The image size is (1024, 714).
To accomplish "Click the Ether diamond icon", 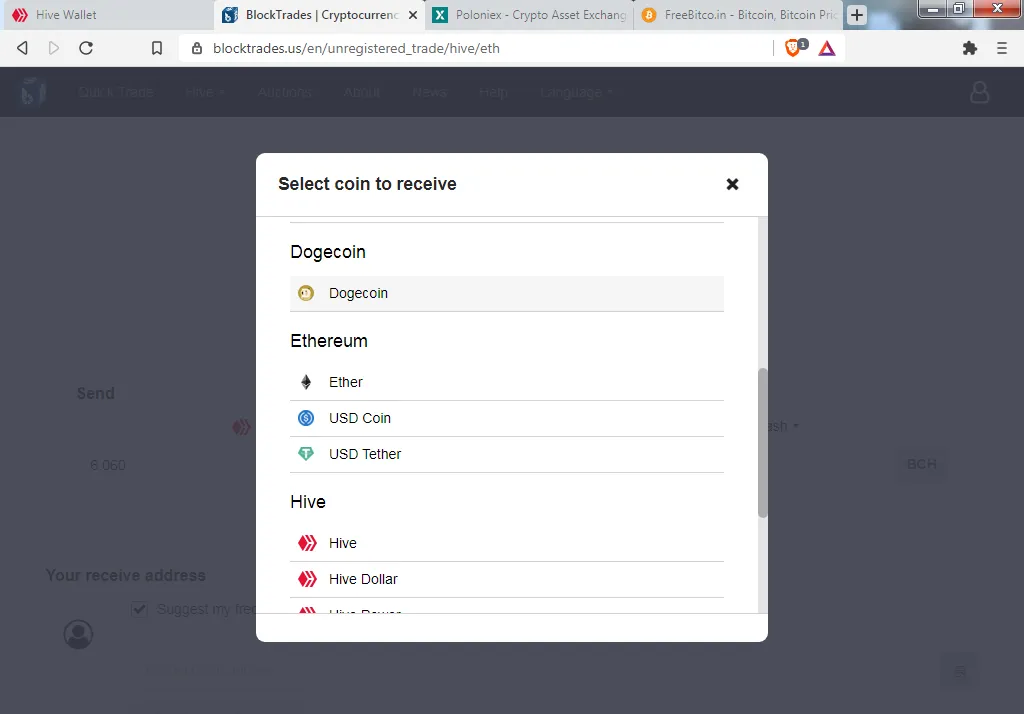I will [x=306, y=382].
